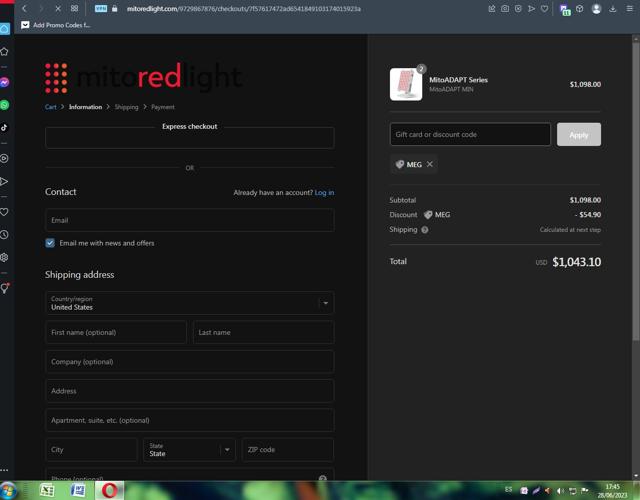
Task: Click the volume speaker tray icon
Action: click(560, 491)
